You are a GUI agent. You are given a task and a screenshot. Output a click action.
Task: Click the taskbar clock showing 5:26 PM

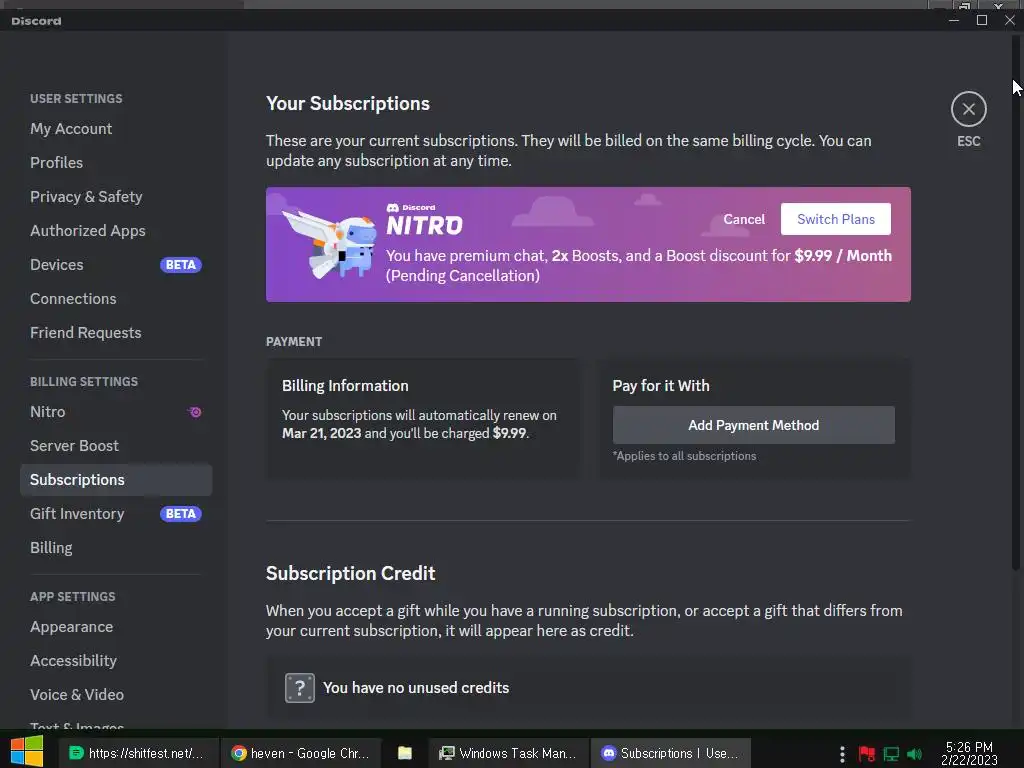(x=969, y=754)
